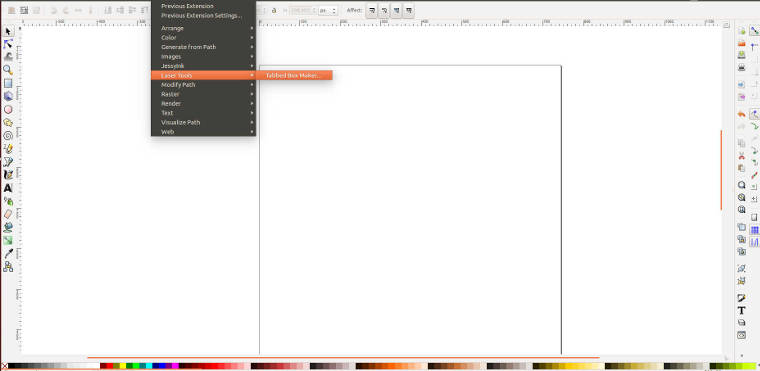
Task: Open the Web menu entry
Action: click(x=204, y=132)
